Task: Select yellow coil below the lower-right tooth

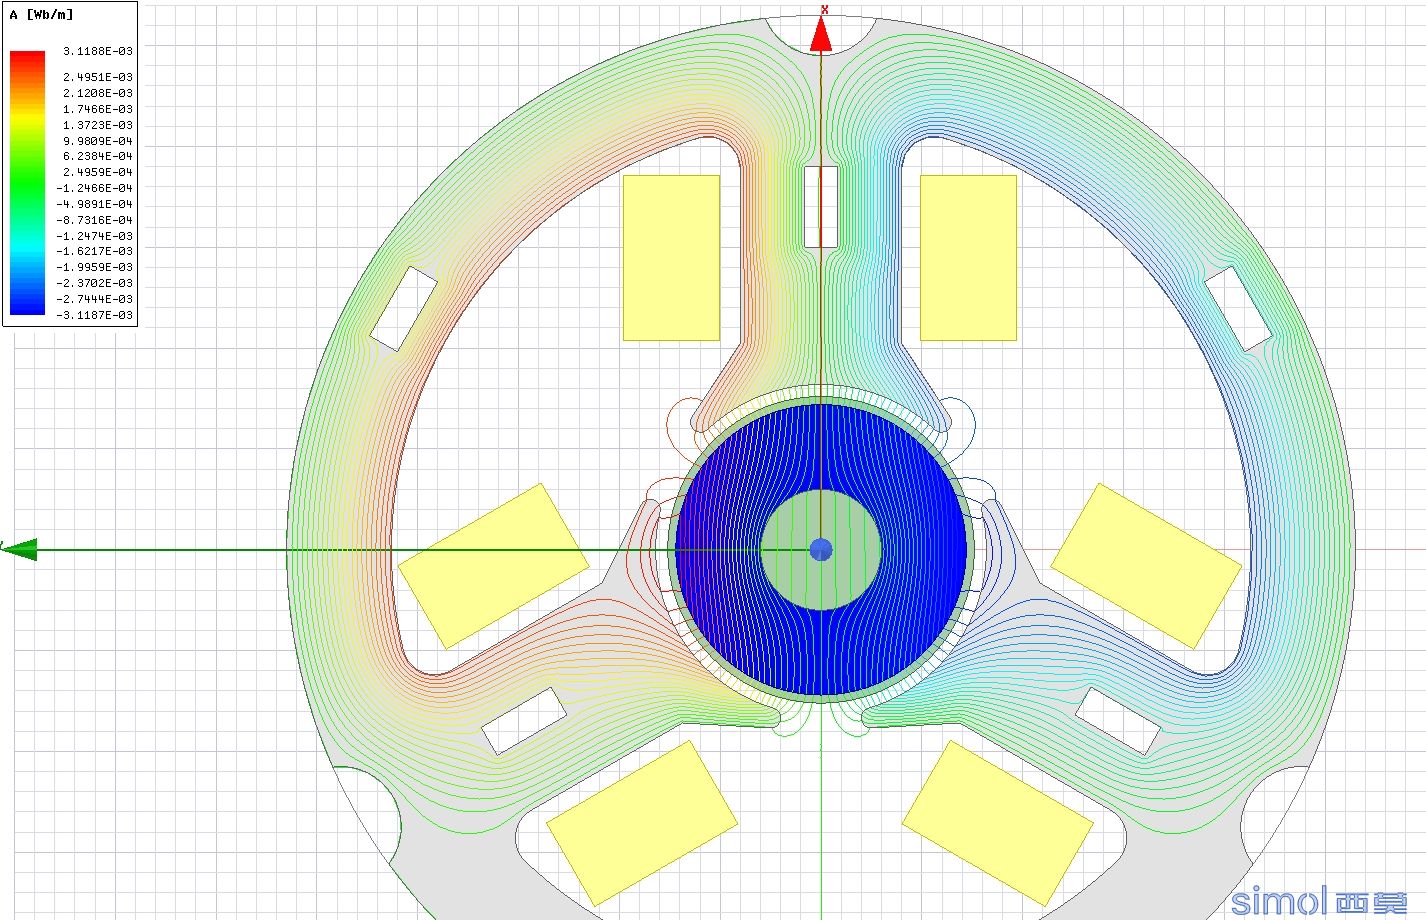Action: (998, 823)
